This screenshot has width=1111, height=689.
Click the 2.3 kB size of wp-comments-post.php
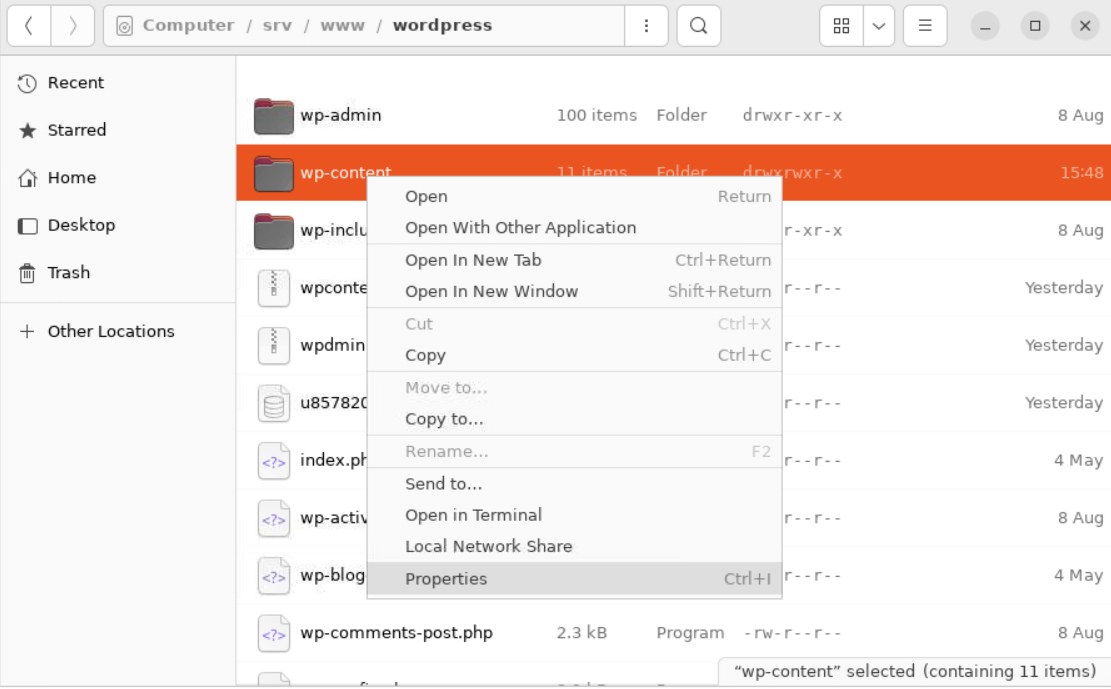click(x=582, y=633)
